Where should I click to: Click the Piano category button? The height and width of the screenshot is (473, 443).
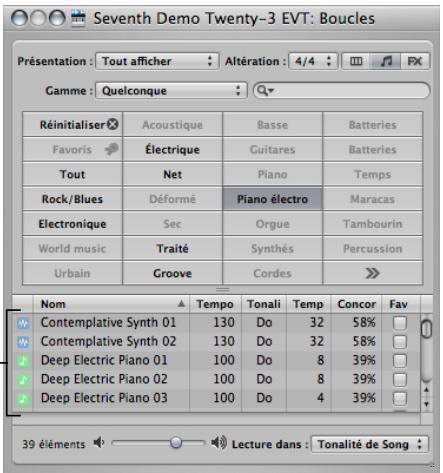[272, 174]
